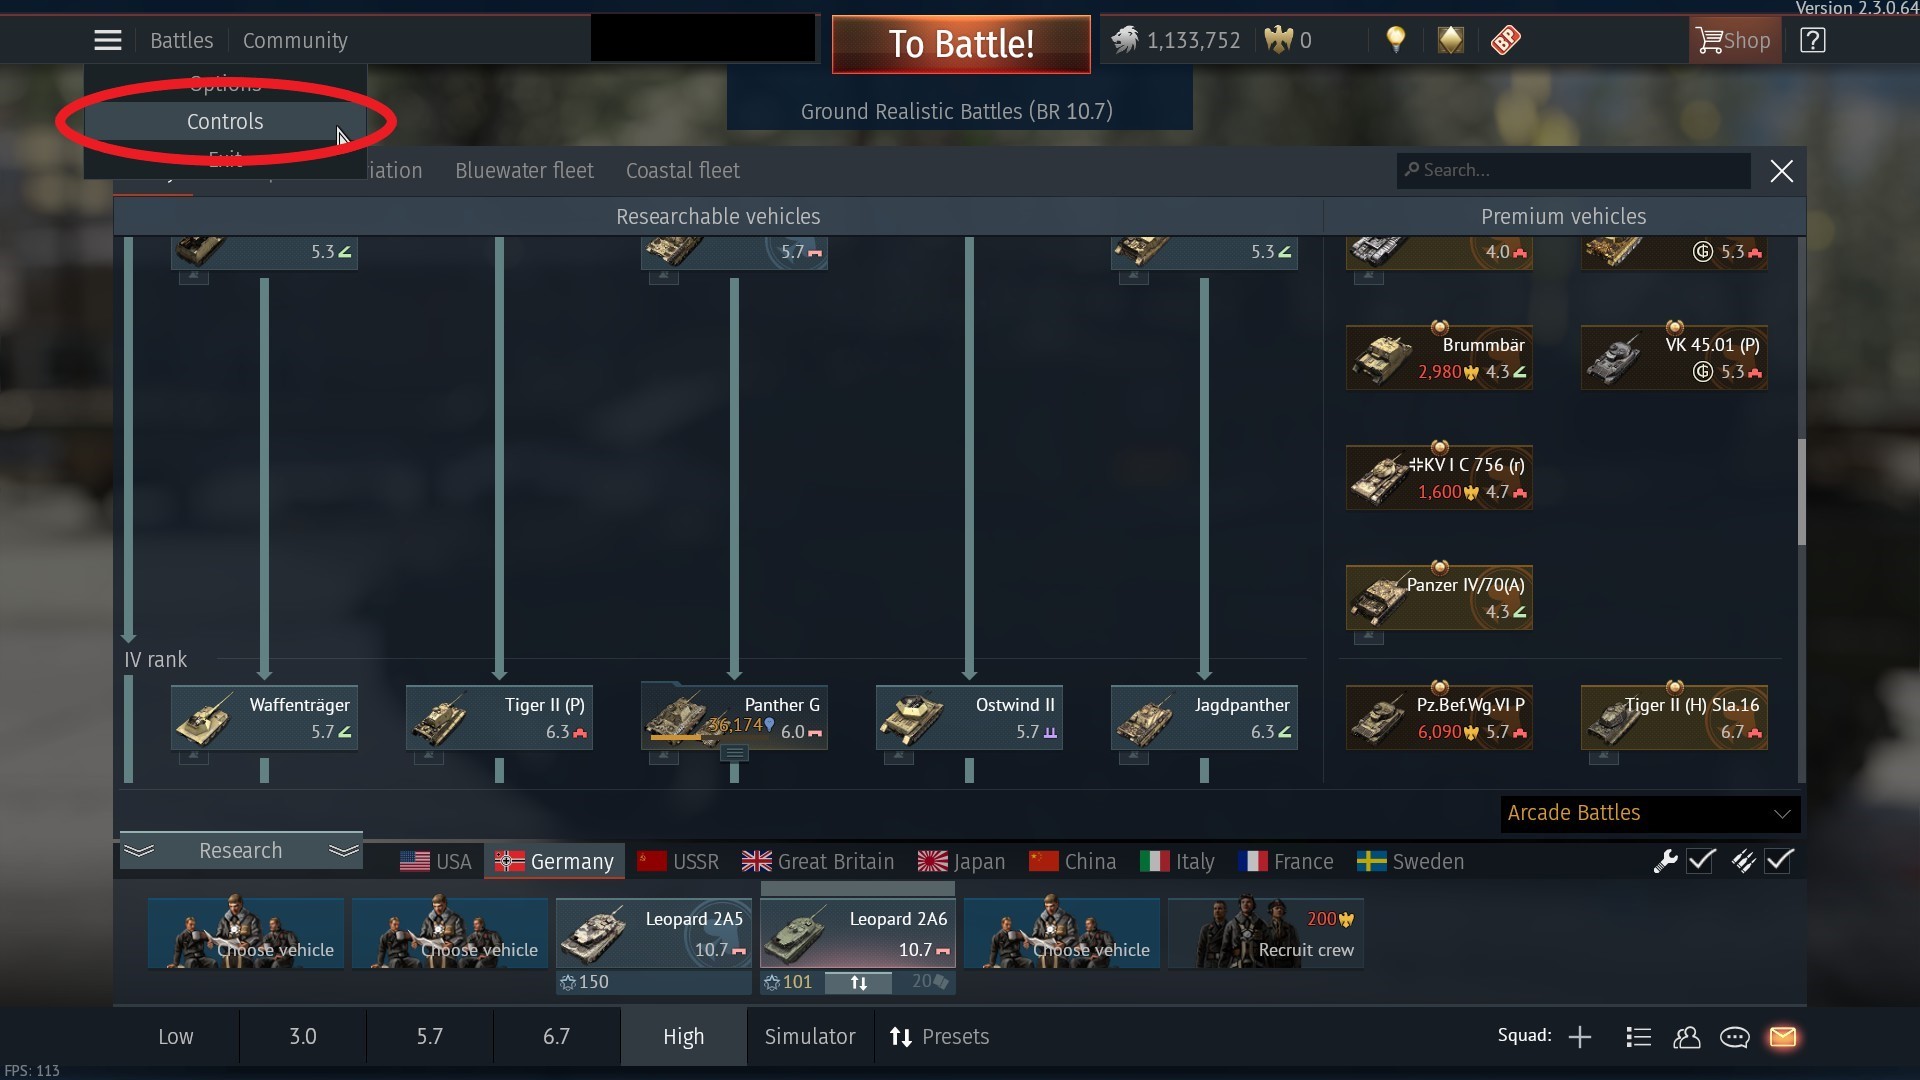
Task: Open the mail envelope icon
Action: 1783,1037
